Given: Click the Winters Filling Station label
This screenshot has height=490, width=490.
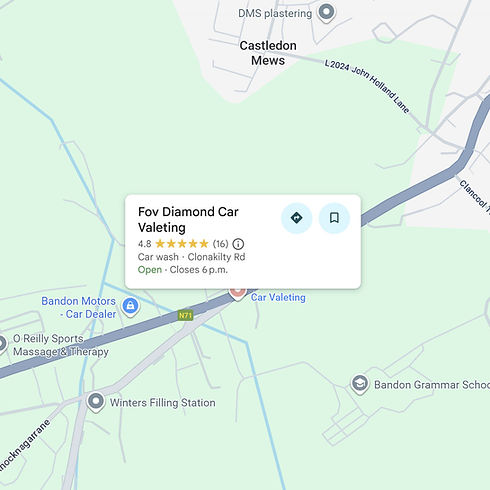Looking at the screenshot, I should (x=163, y=403).
